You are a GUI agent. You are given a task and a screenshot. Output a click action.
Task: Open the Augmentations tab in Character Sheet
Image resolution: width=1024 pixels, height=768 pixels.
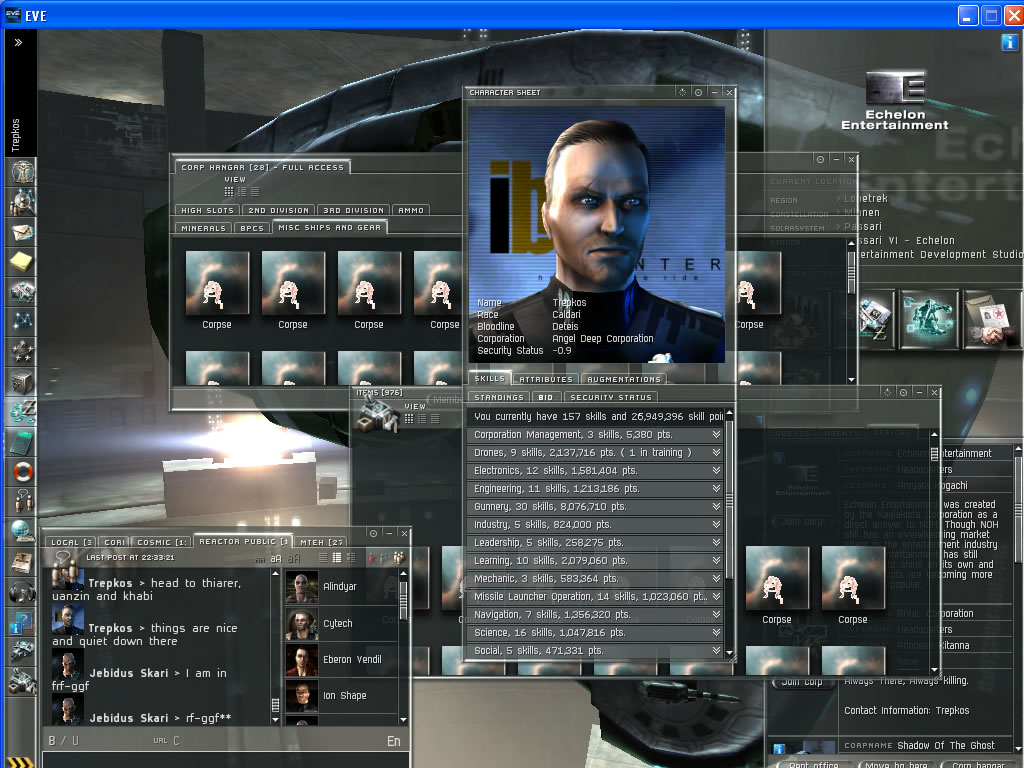(x=624, y=379)
